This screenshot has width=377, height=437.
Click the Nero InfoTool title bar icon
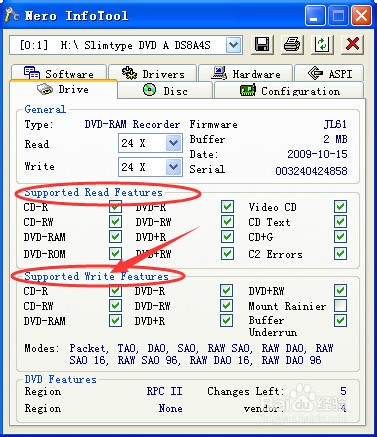tap(12, 15)
